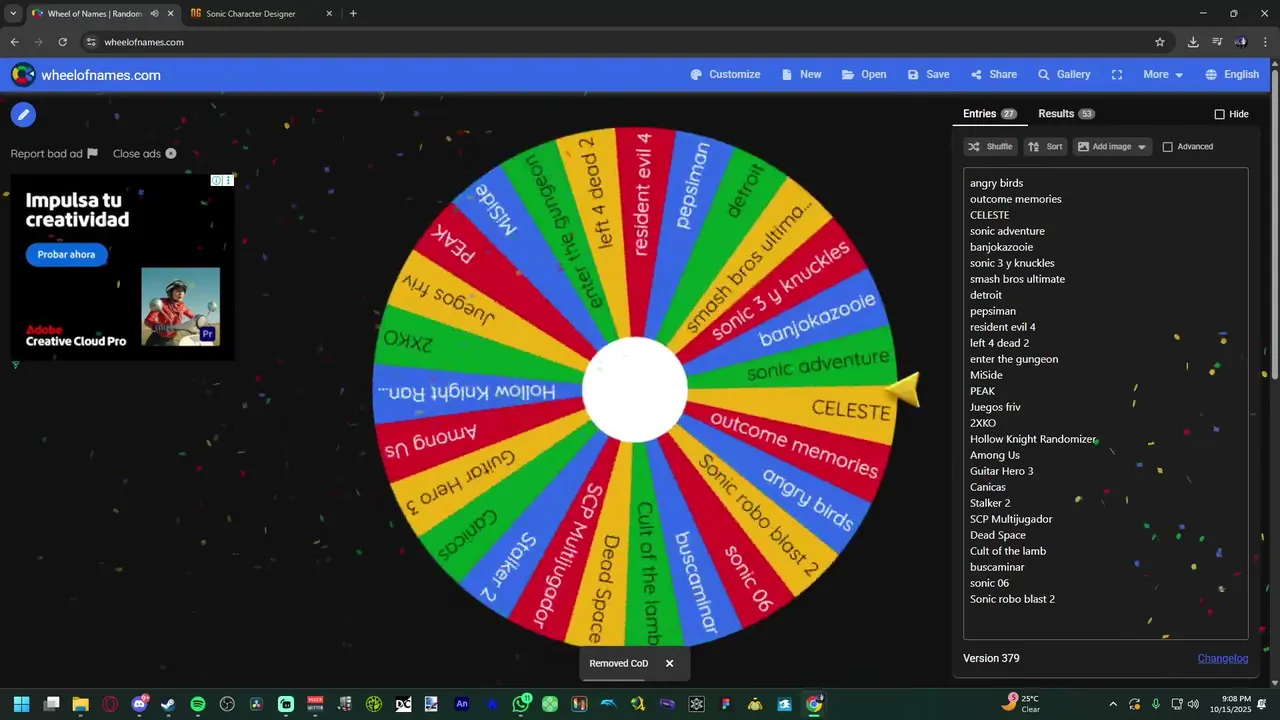Go back to the previous page

[x=14, y=42]
